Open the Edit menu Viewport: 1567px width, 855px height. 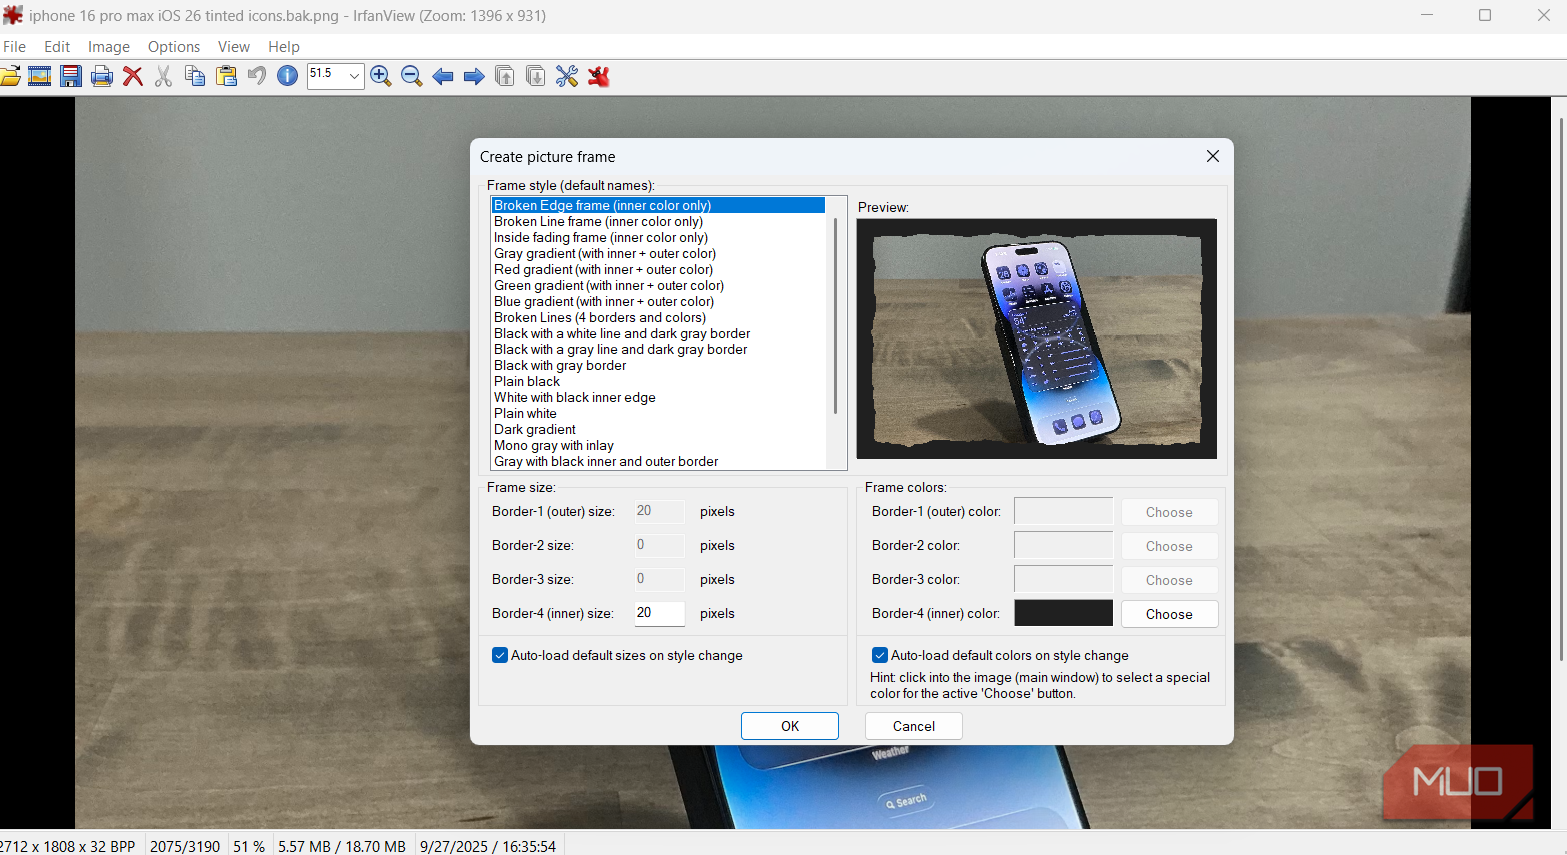pyautogui.click(x=57, y=47)
